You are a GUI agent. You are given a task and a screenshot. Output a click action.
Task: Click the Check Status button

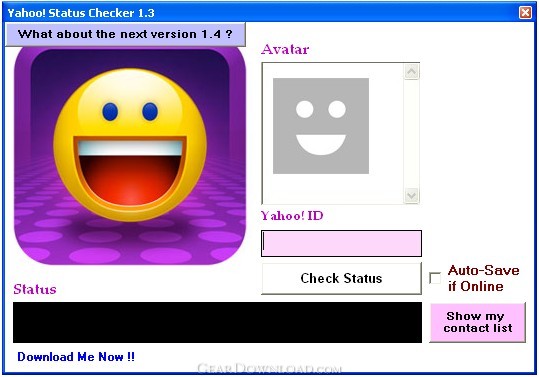coord(341,278)
